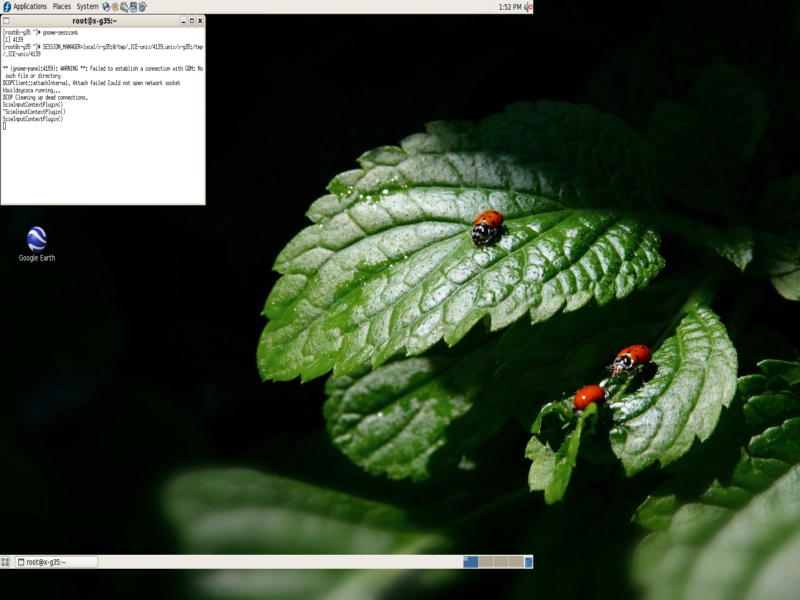
Task: Switch to the fourth workspace
Action: coord(515,562)
